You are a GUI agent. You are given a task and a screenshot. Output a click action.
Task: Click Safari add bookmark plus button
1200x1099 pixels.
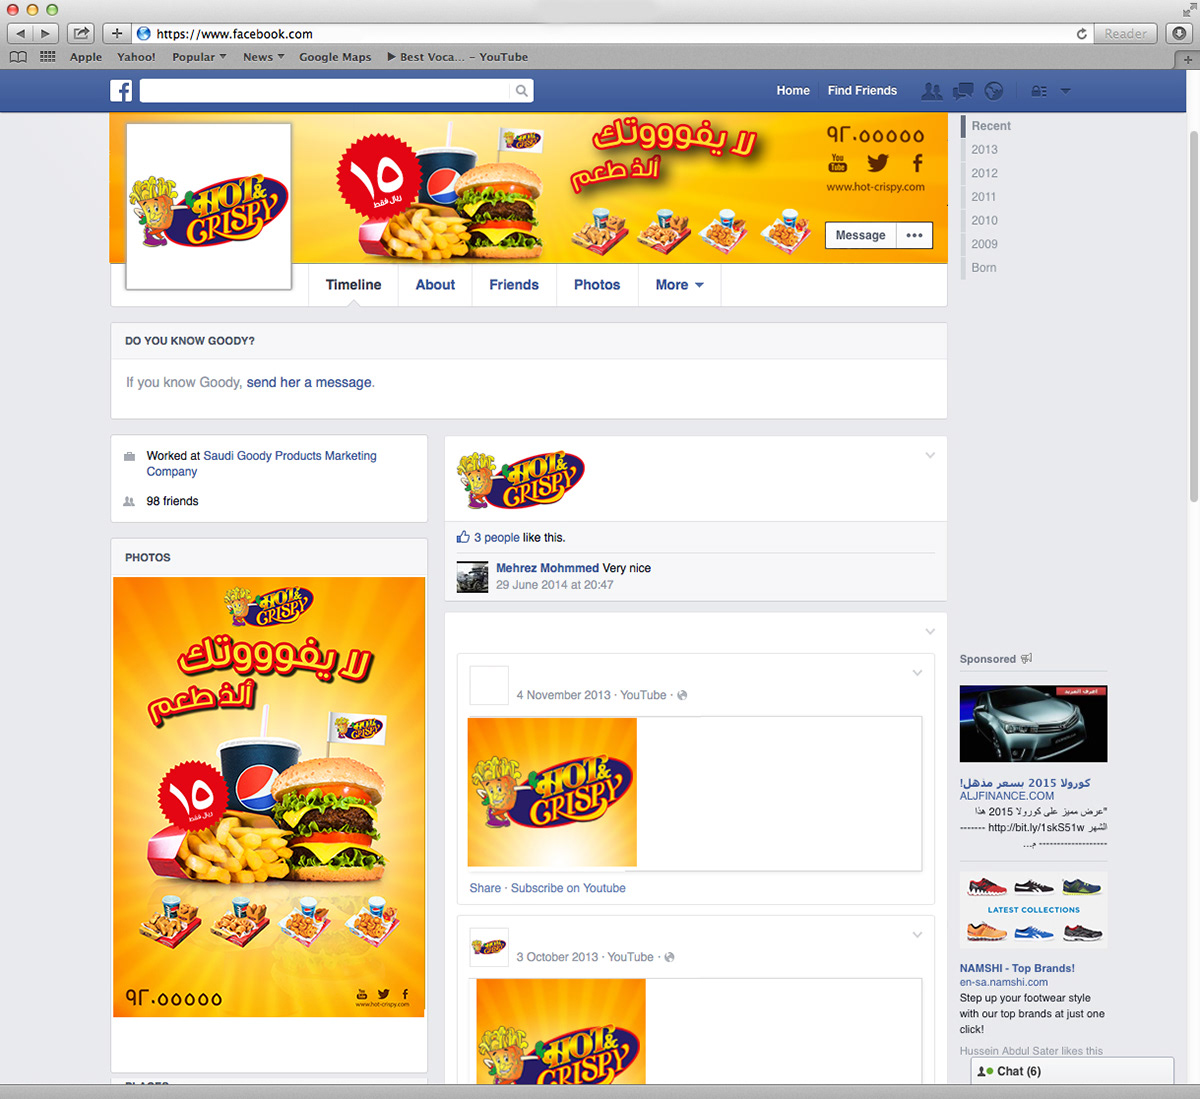coord(117,33)
